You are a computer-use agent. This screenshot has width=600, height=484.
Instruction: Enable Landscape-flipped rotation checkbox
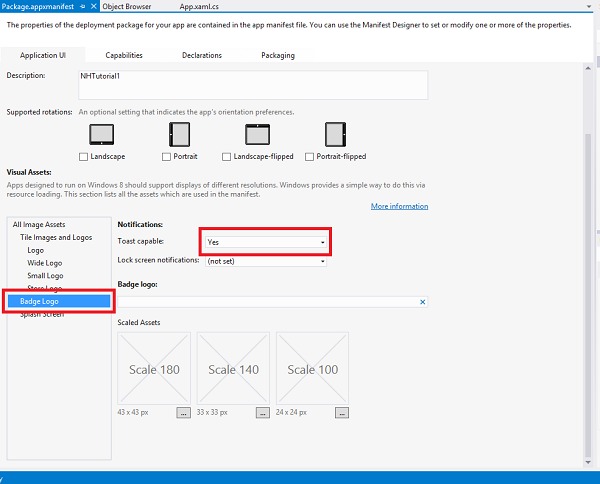click(x=226, y=157)
